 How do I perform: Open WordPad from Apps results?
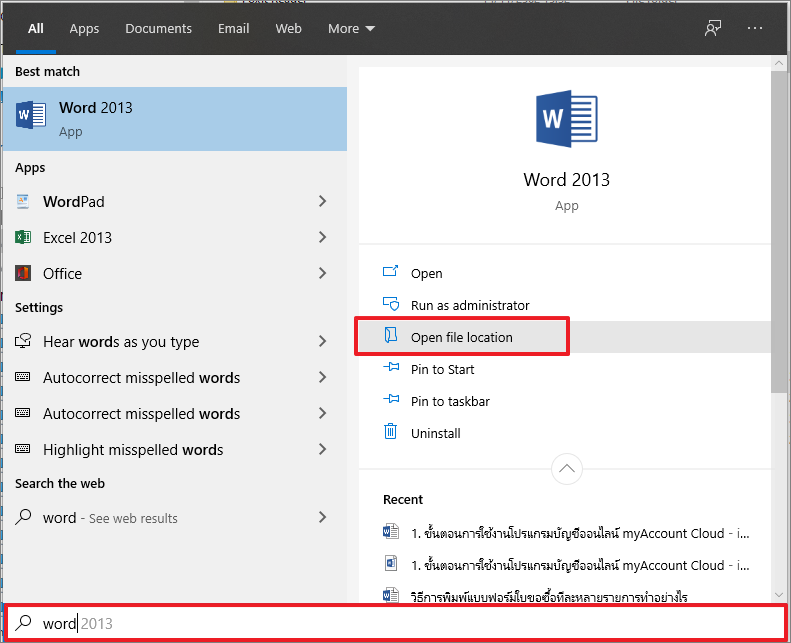coord(175,201)
